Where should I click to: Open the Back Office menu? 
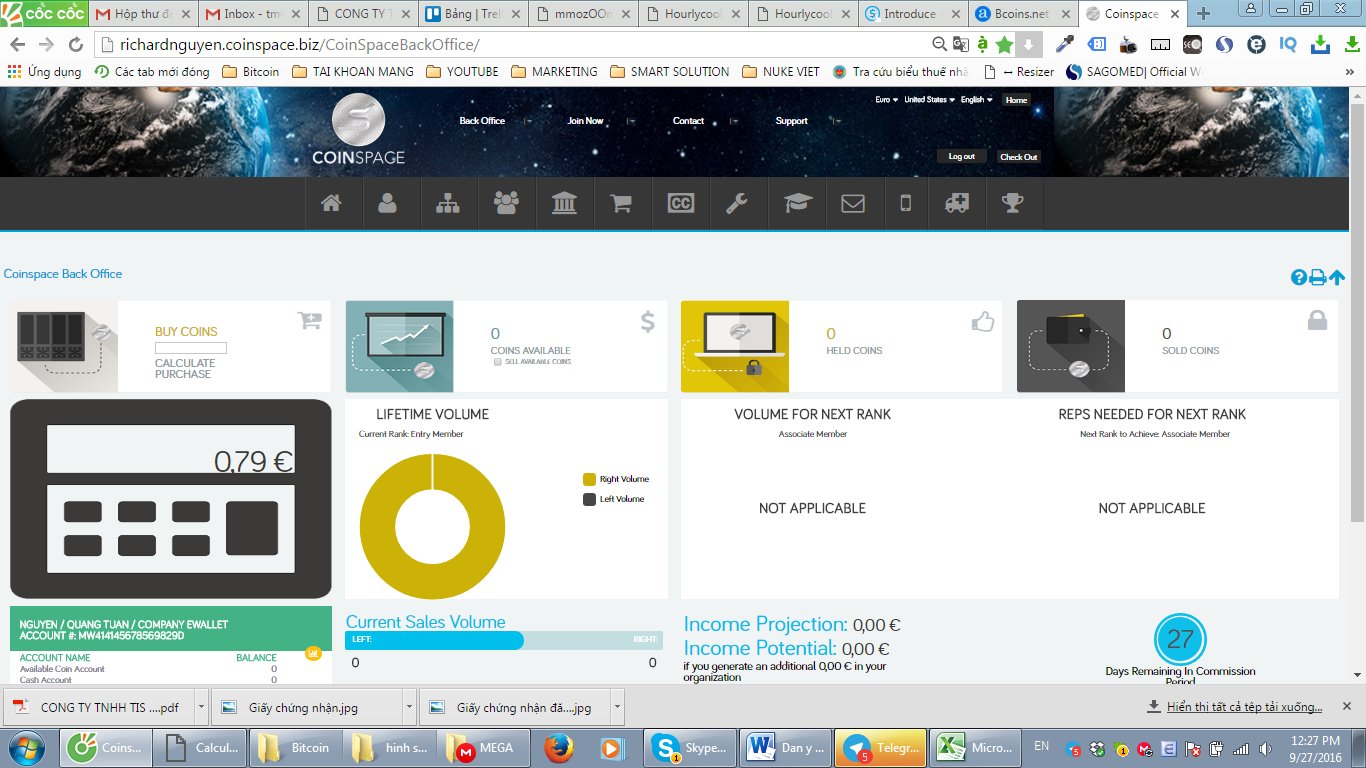click(x=482, y=121)
